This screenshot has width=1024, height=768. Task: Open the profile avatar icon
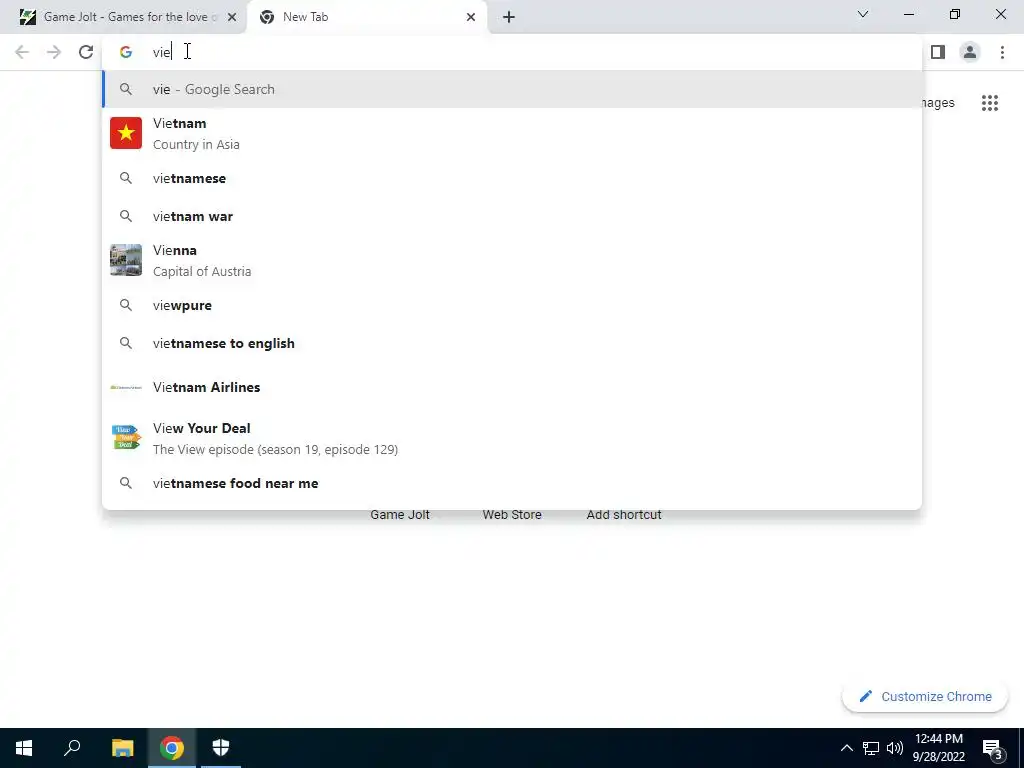pos(970,52)
